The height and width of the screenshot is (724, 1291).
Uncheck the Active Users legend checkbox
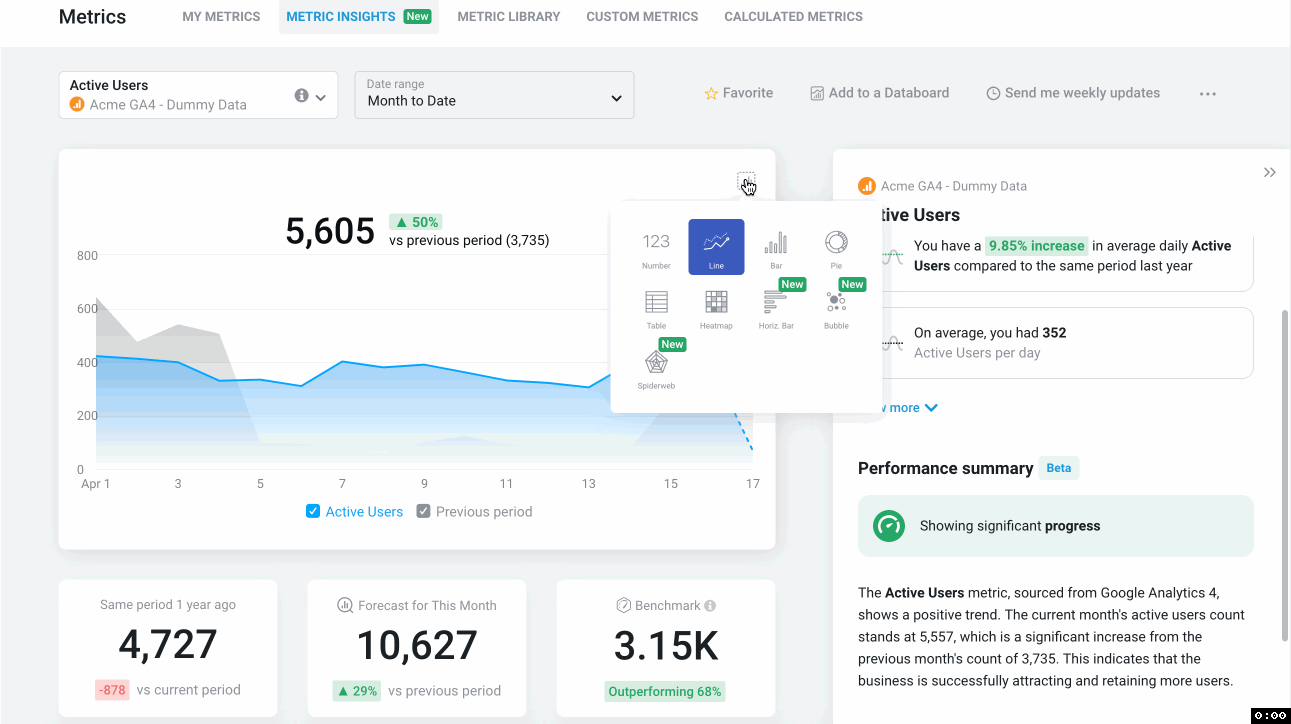tap(313, 511)
